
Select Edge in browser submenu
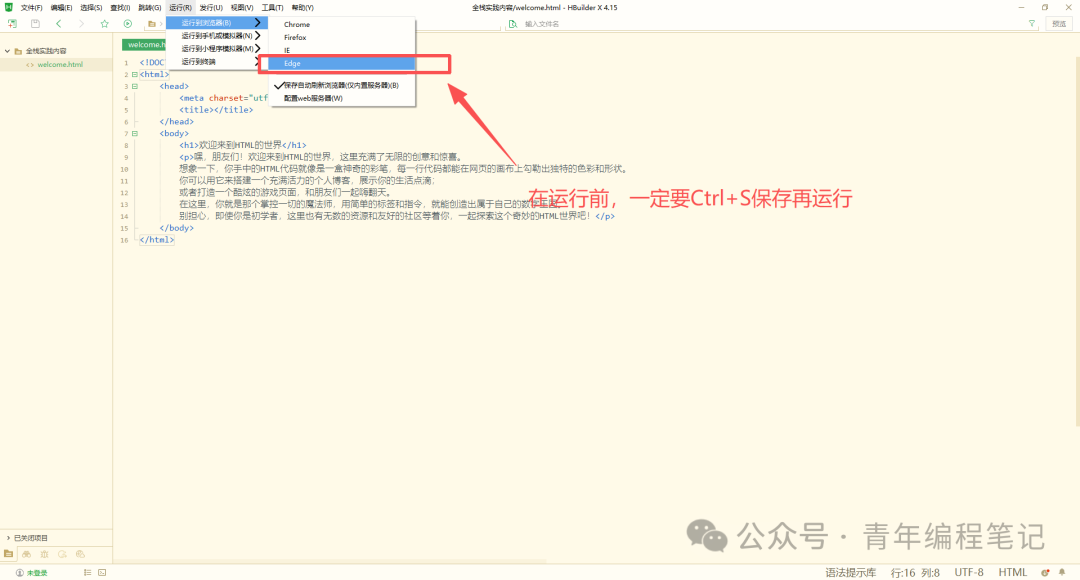[342, 63]
